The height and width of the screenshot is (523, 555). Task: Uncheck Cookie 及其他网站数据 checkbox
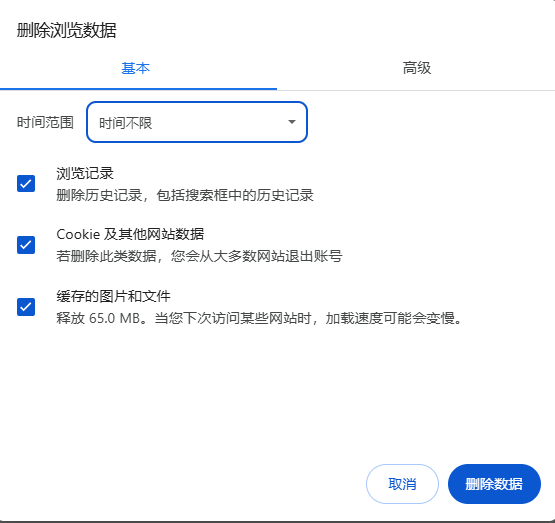(x=26, y=245)
